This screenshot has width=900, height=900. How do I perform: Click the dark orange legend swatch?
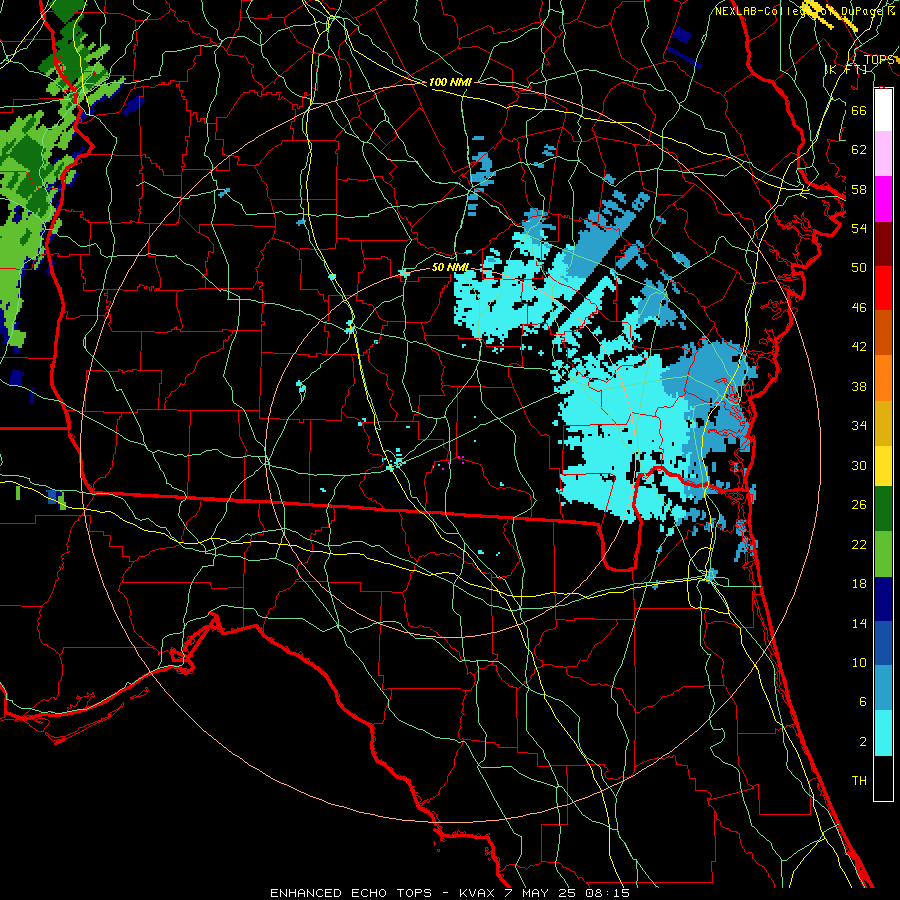pyautogui.click(x=883, y=332)
